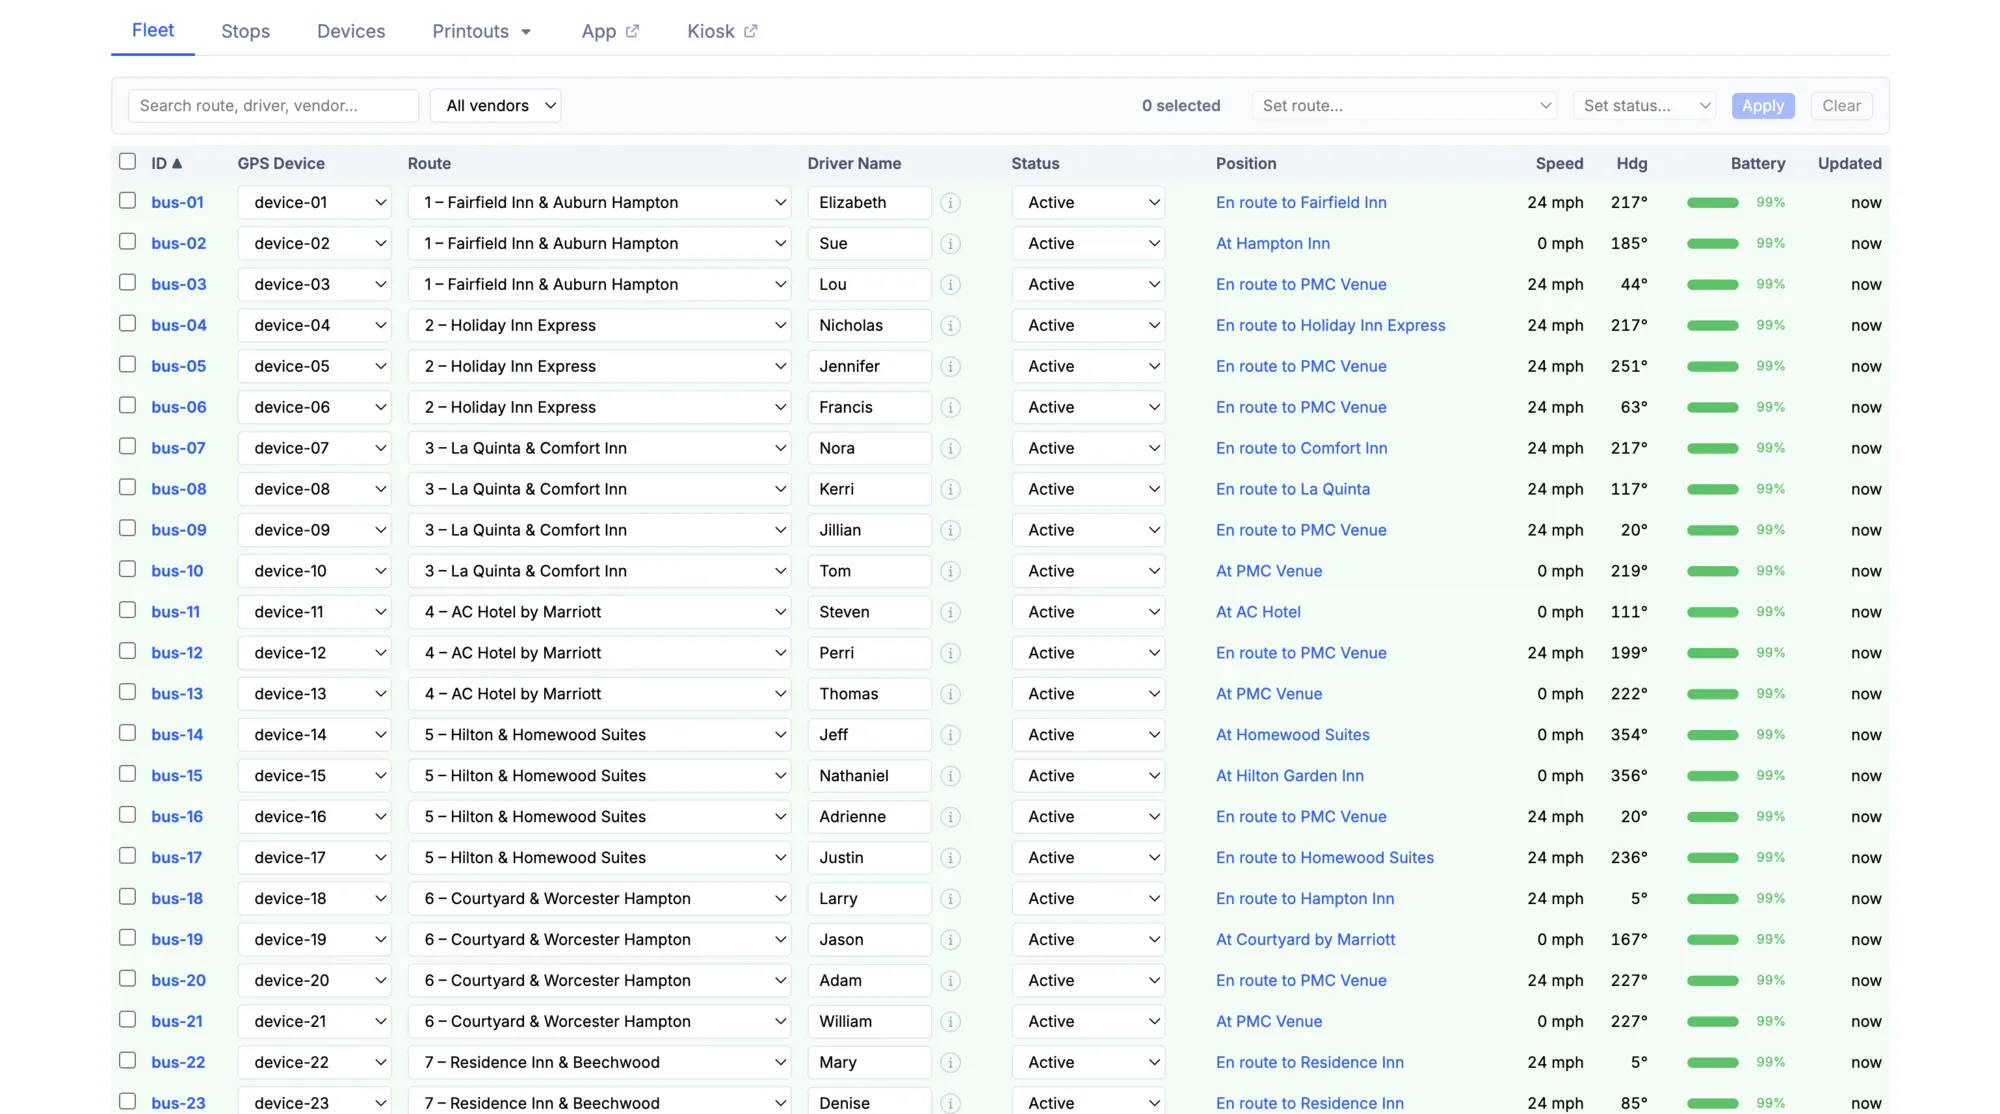Viewport: 2000px width, 1114px height.
Task: Click info icon next to William
Action: coord(950,1022)
